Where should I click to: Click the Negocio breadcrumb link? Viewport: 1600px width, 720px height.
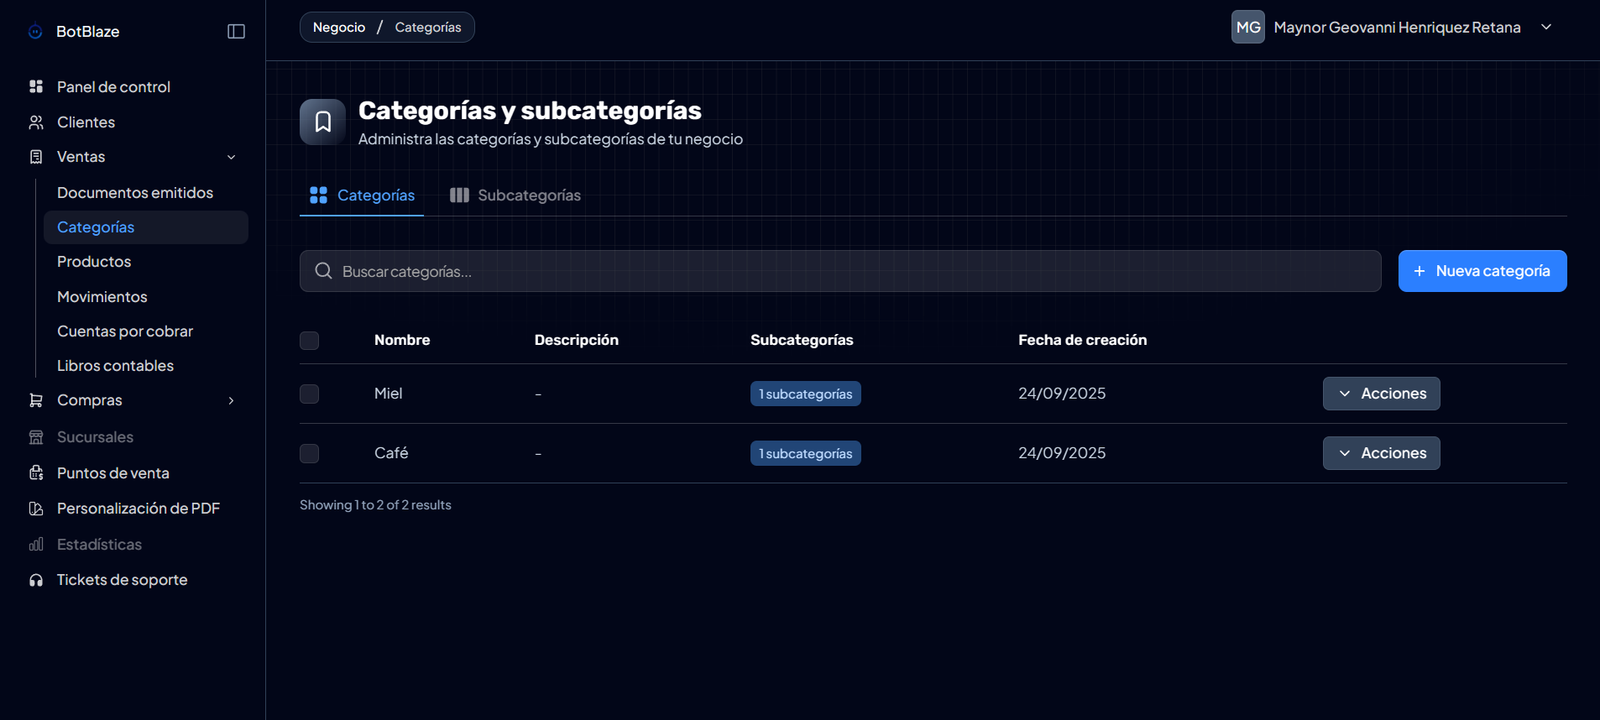(x=339, y=27)
